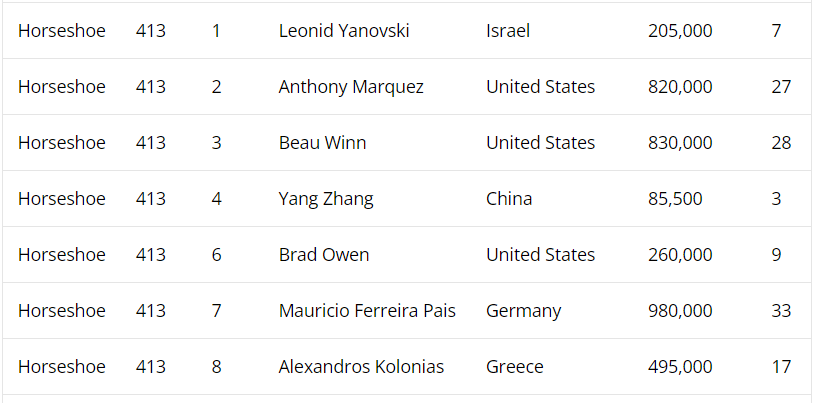Click Horseshoe in Leonid Yanovski's row
This screenshot has width=821, height=403.
pyautogui.click(x=62, y=31)
